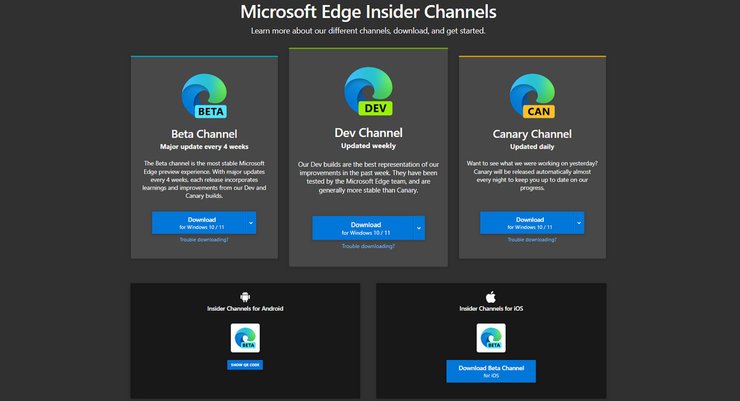Click the Android robot icon

(245, 297)
